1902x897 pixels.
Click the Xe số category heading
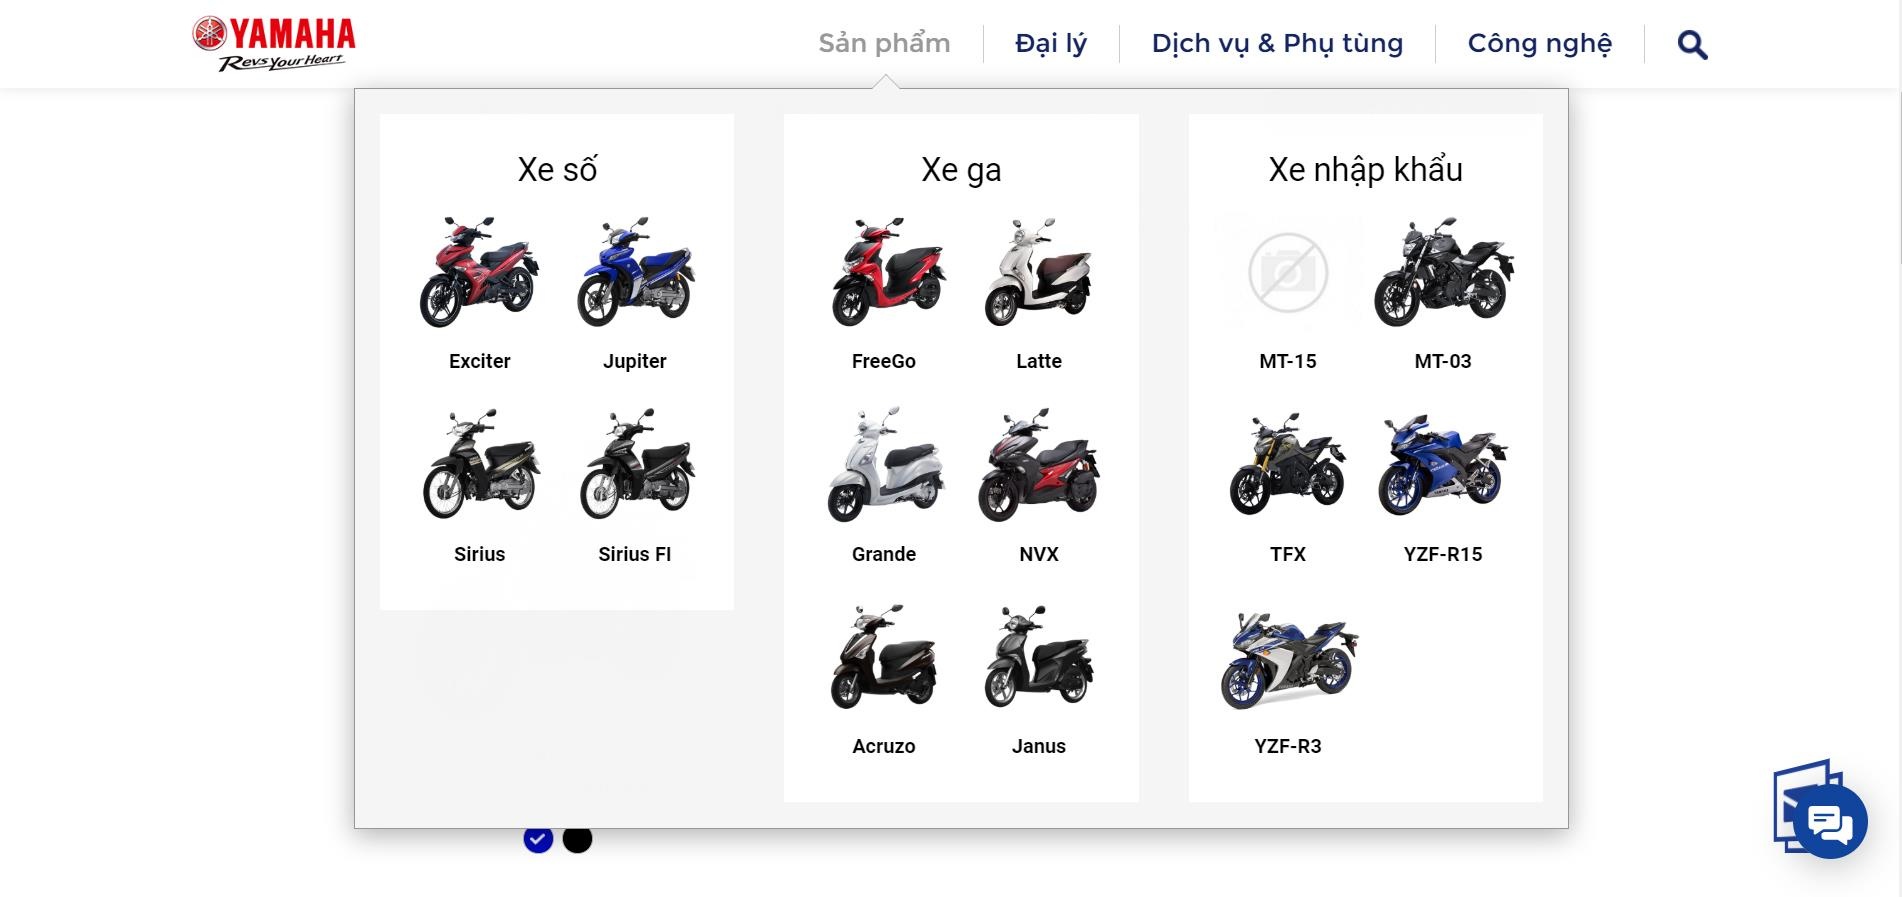pyautogui.click(x=557, y=169)
